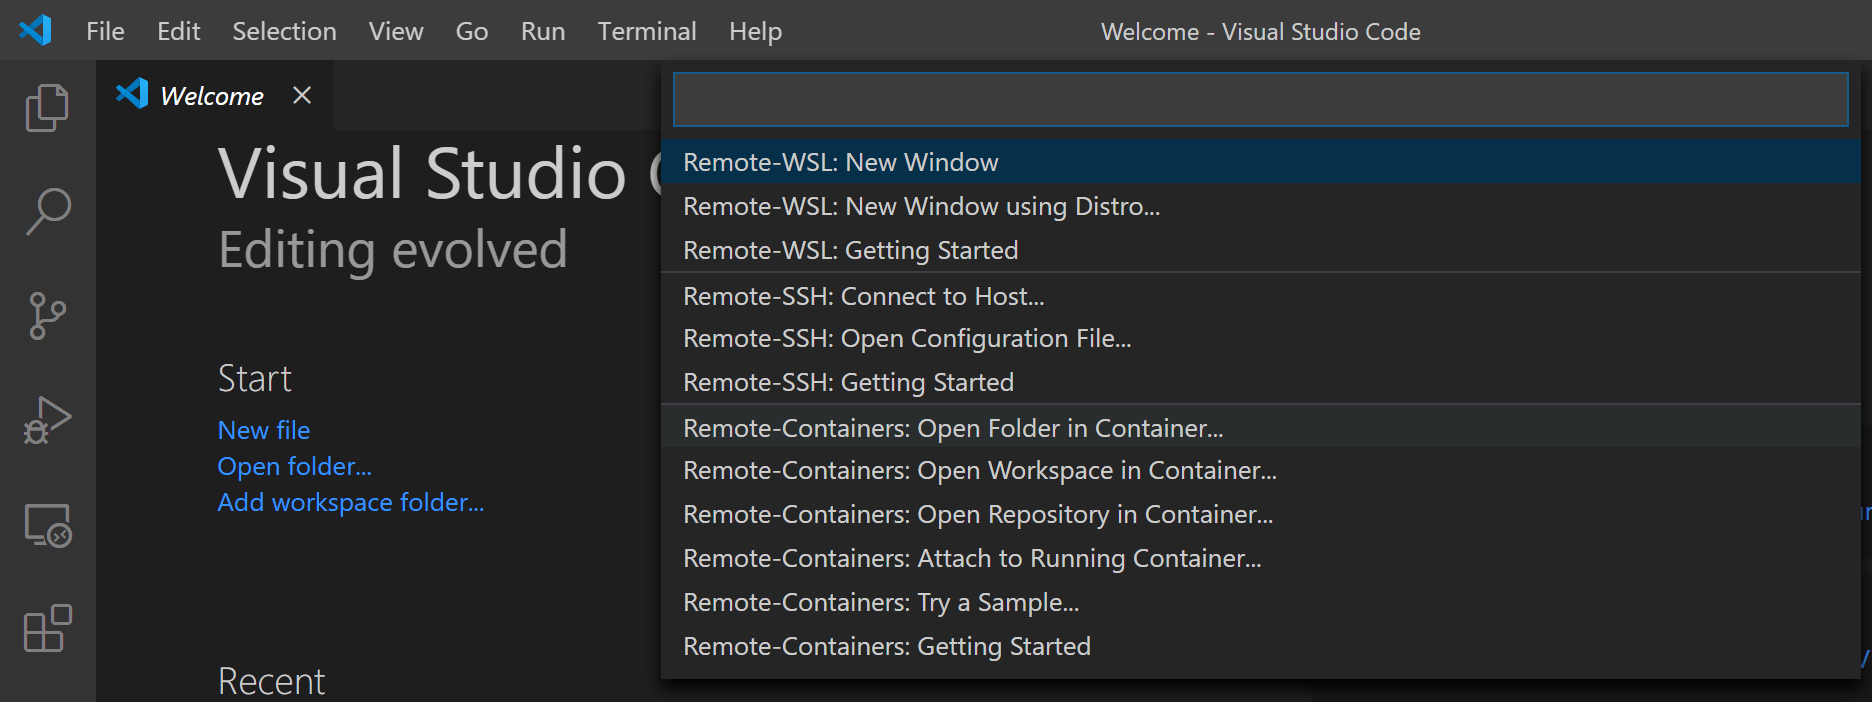The image size is (1872, 702).
Task: Click the Open folder... link
Action: pyautogui.click(x=295, y=466)
